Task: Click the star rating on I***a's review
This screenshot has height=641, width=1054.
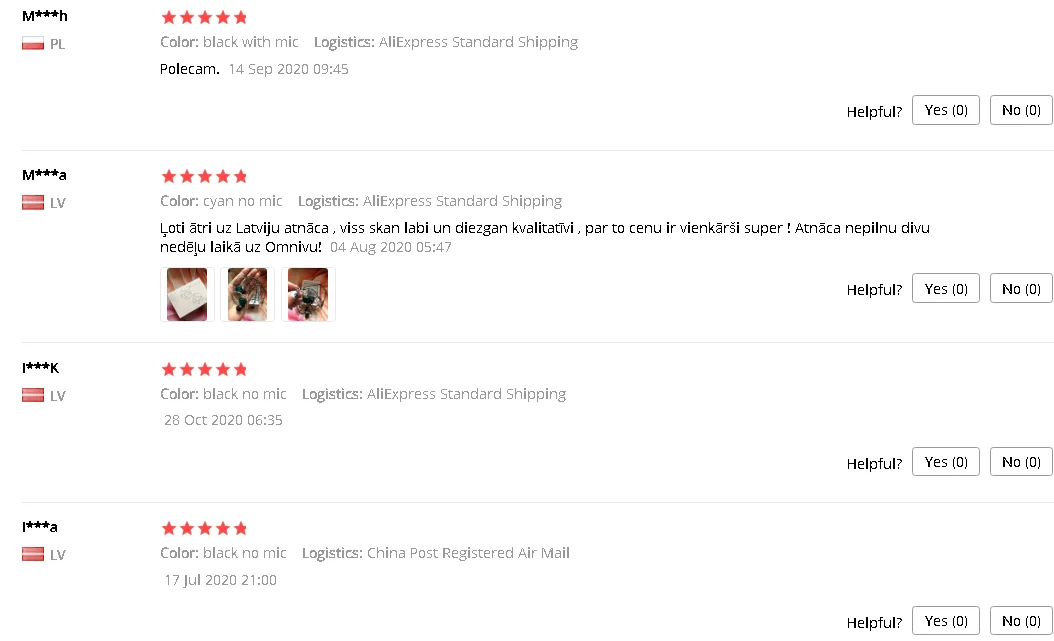Action: tap(204, 529)
